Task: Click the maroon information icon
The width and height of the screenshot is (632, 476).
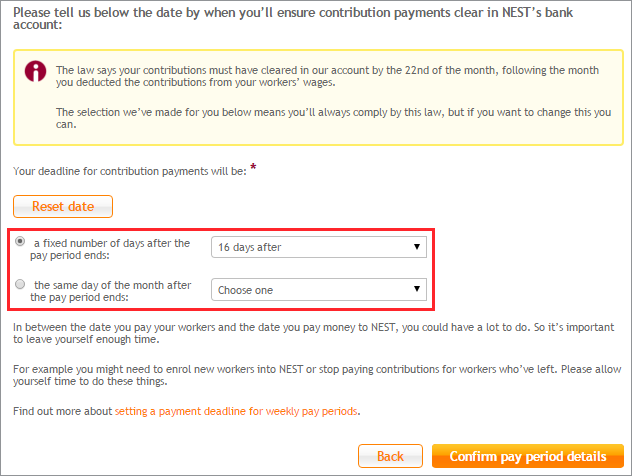Action: point(35,71)
